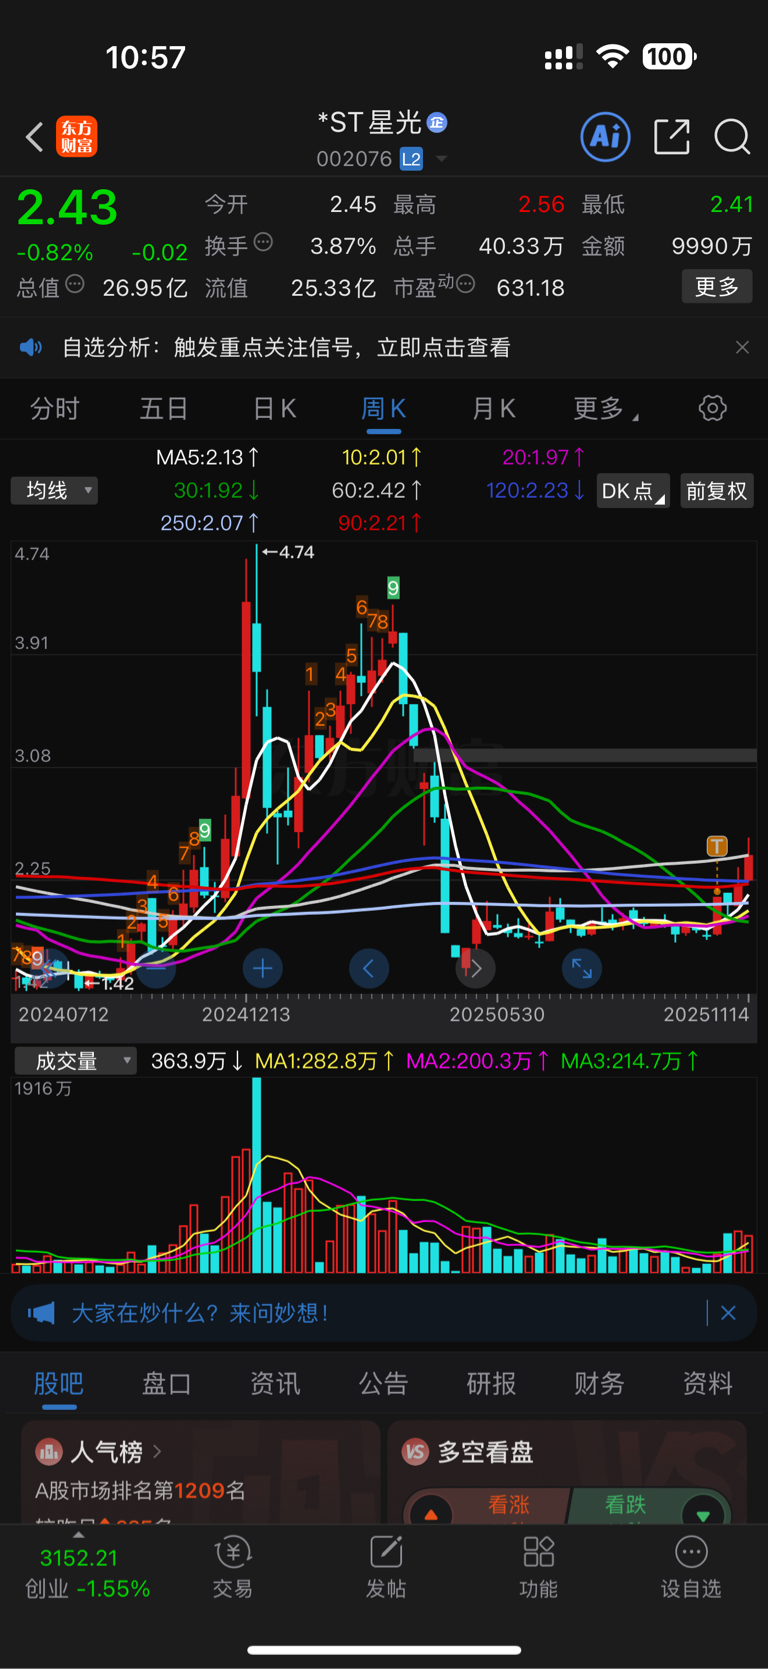Screen dimensions: 768x1669
Task: Tap the MA5:2.13 value
Action: pyautogui.click(x=208, y=457)
